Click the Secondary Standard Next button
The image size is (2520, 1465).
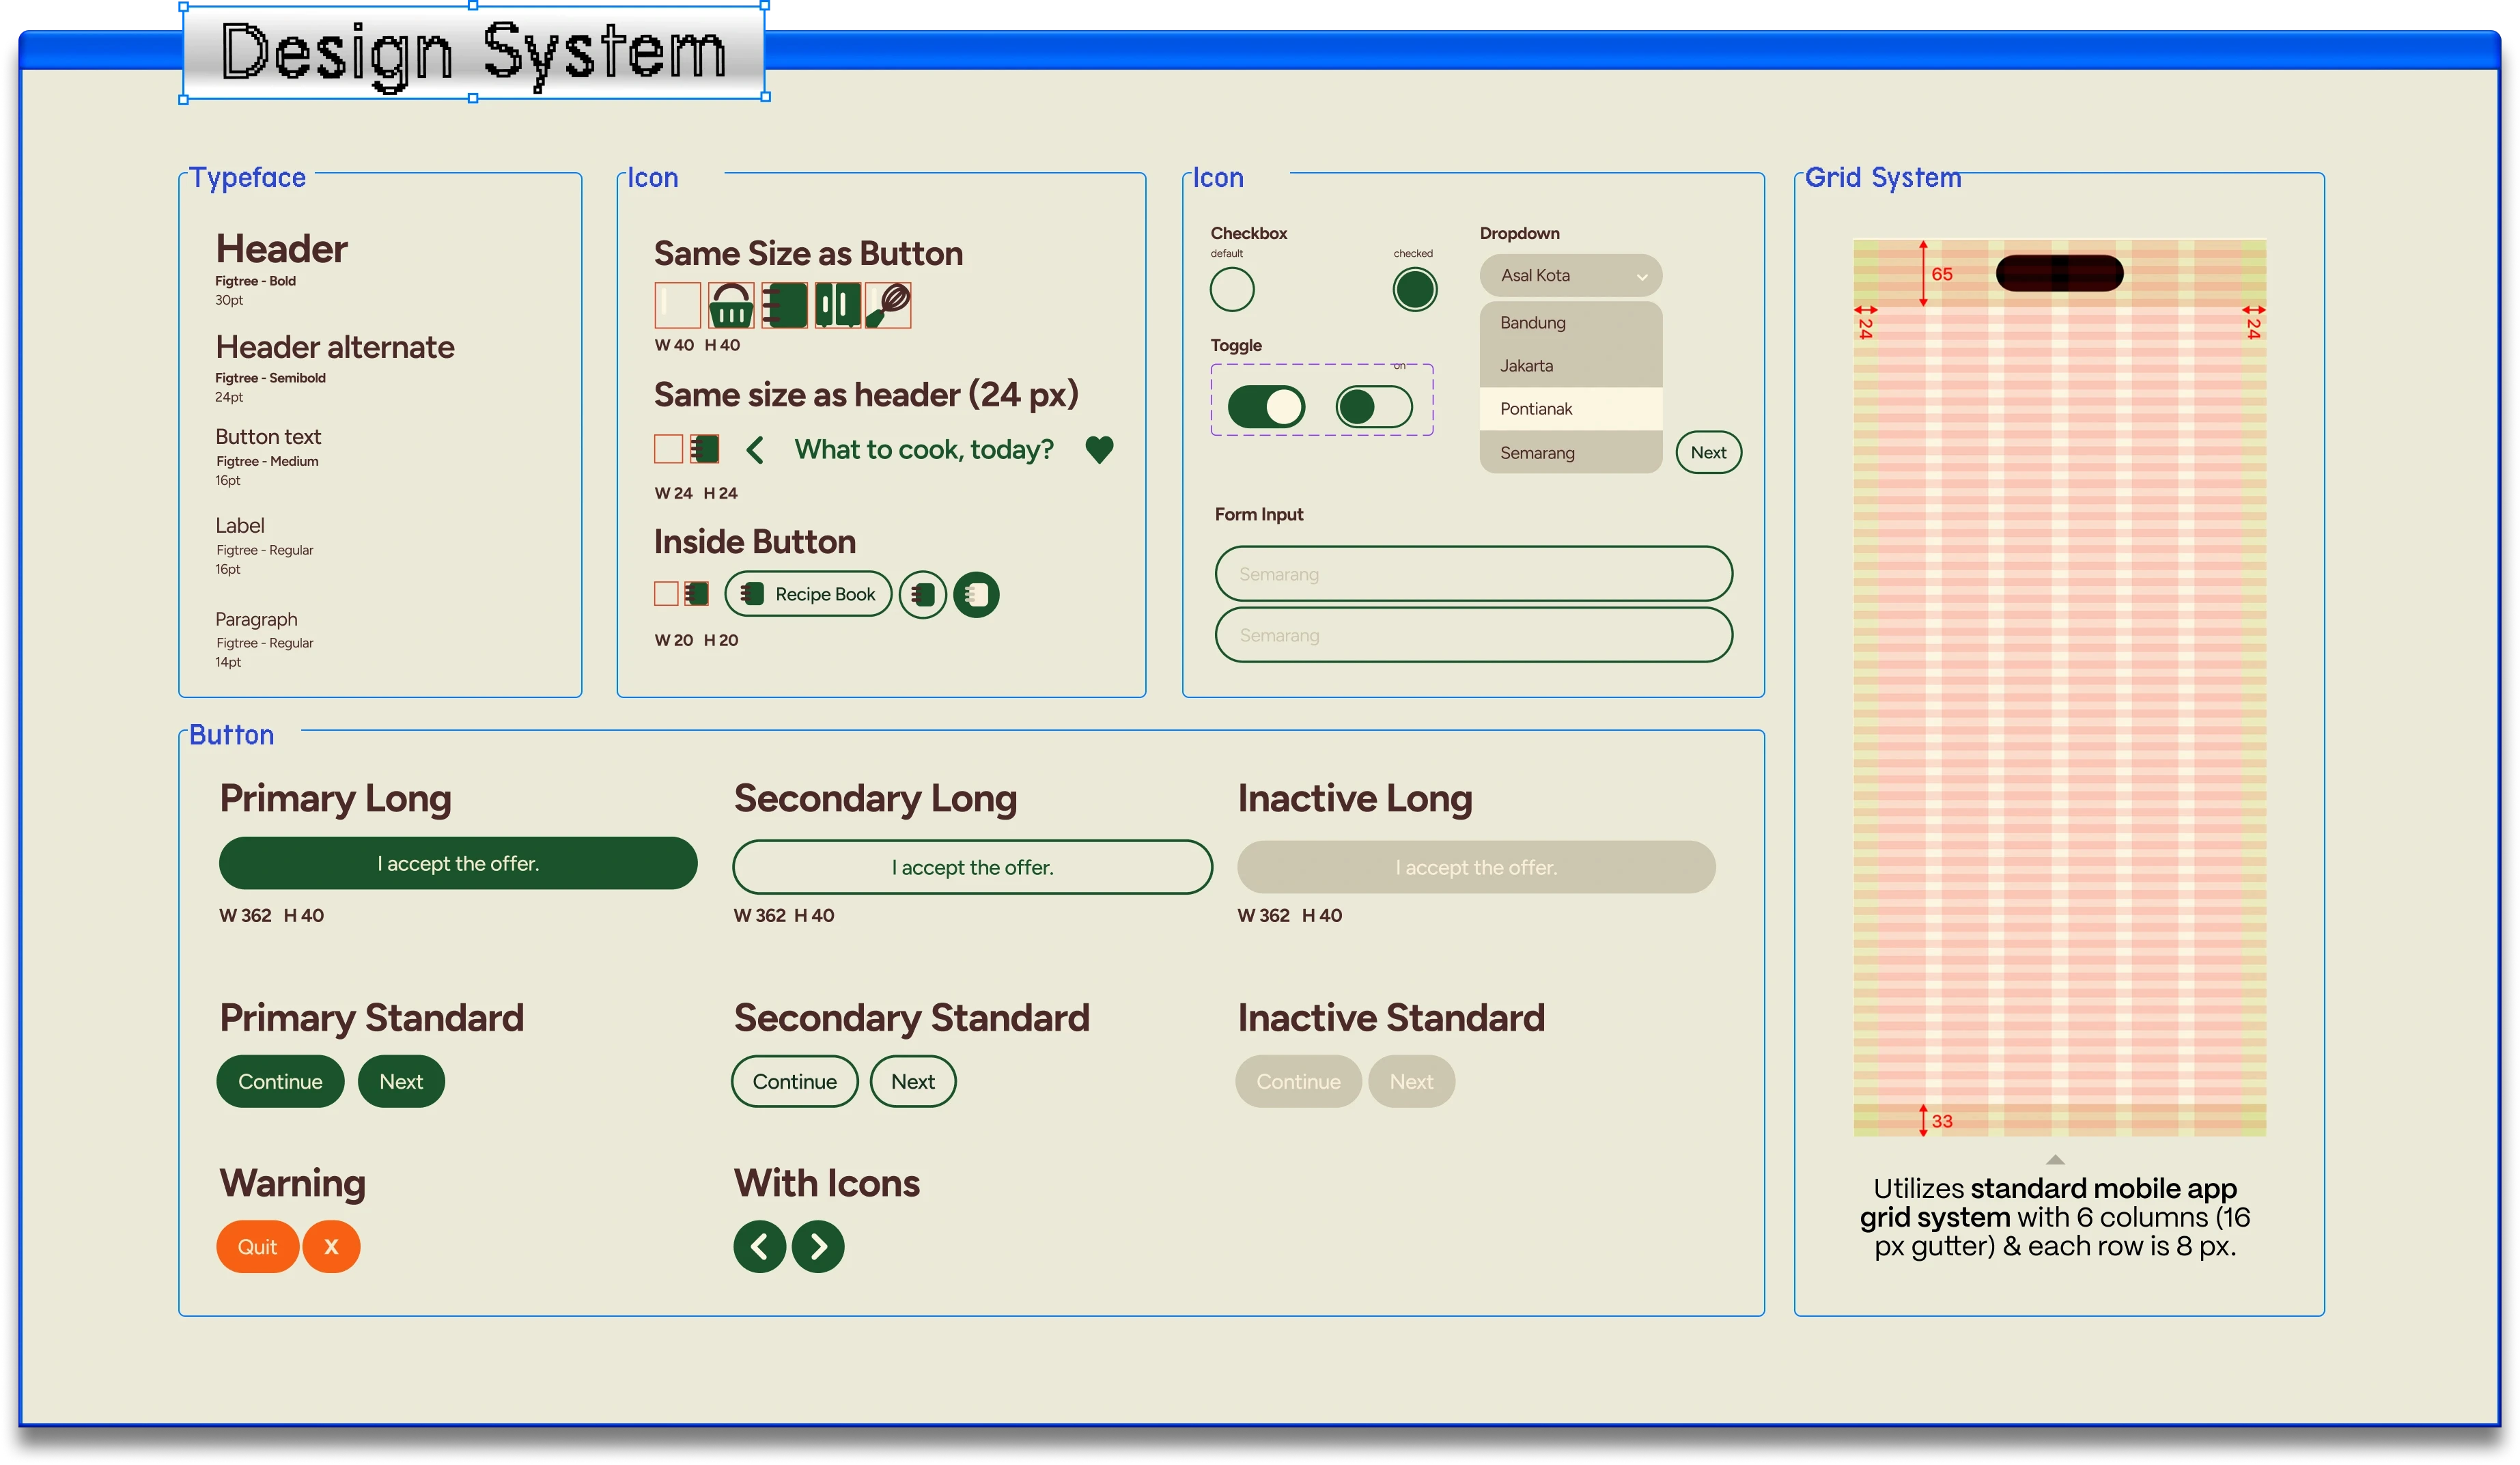tap(913, 1081)
